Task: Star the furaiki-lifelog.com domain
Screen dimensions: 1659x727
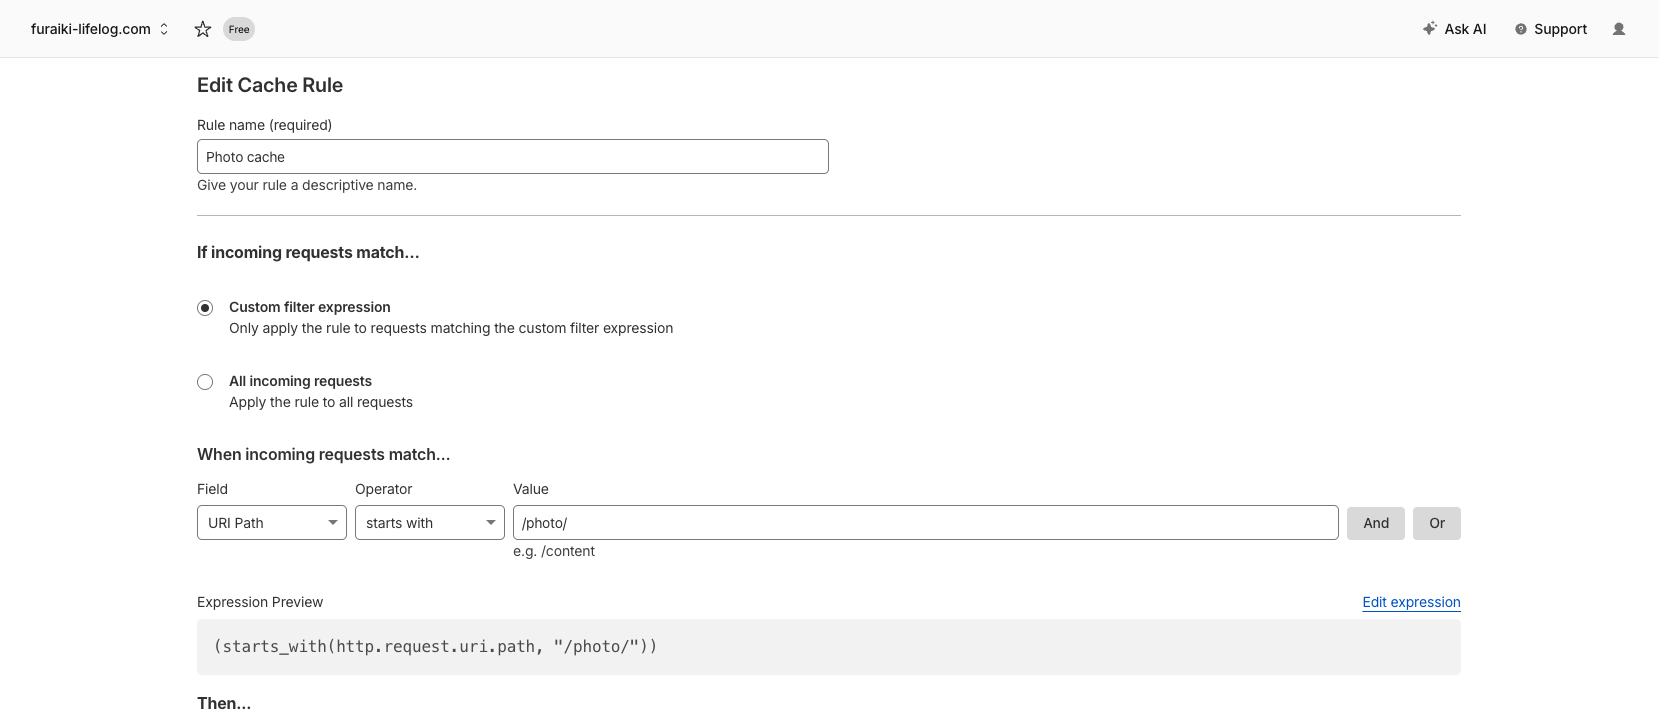Action: (x=203, y=29)
